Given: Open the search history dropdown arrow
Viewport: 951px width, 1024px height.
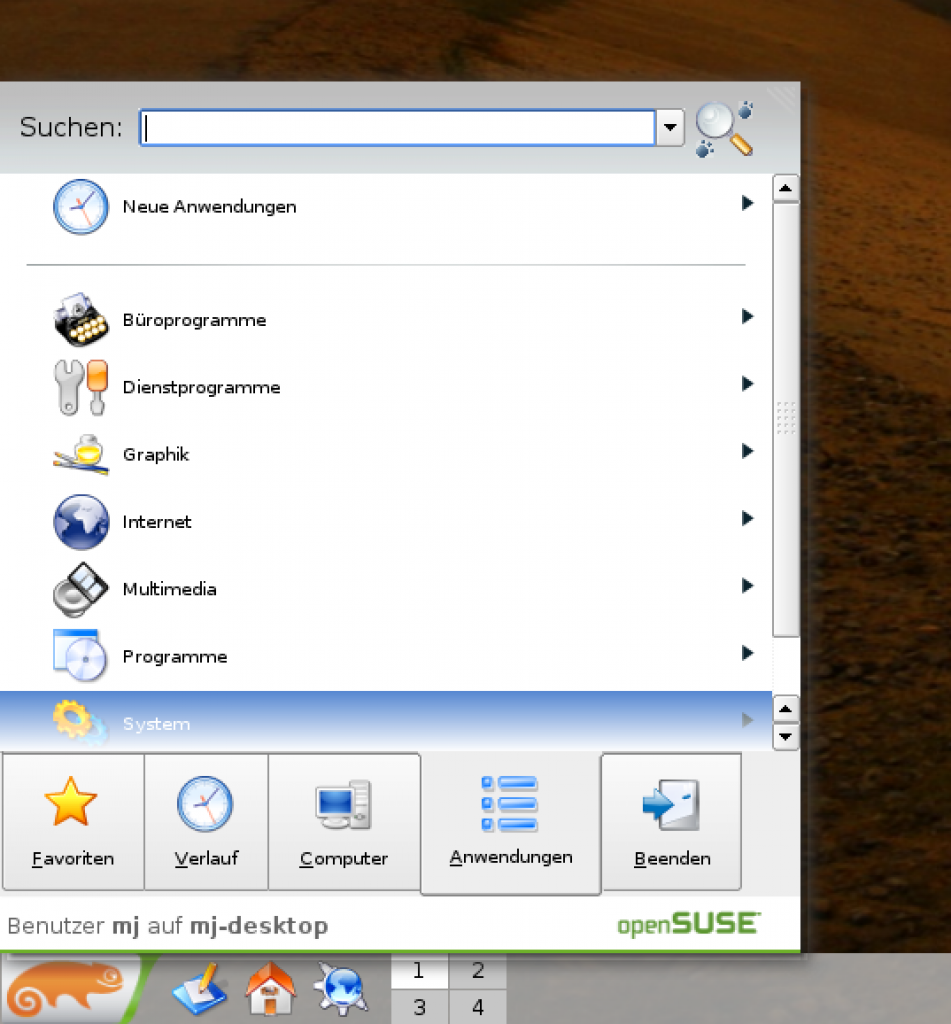Looking at the screenshot, I should coord(670,127).
